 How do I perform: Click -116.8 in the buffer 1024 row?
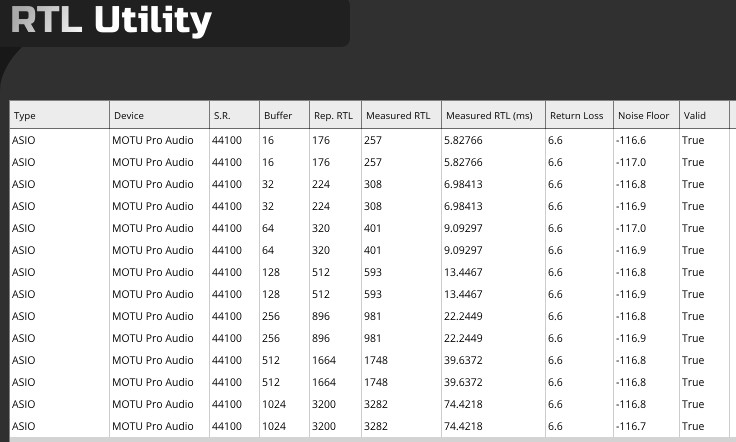(632, 404)
